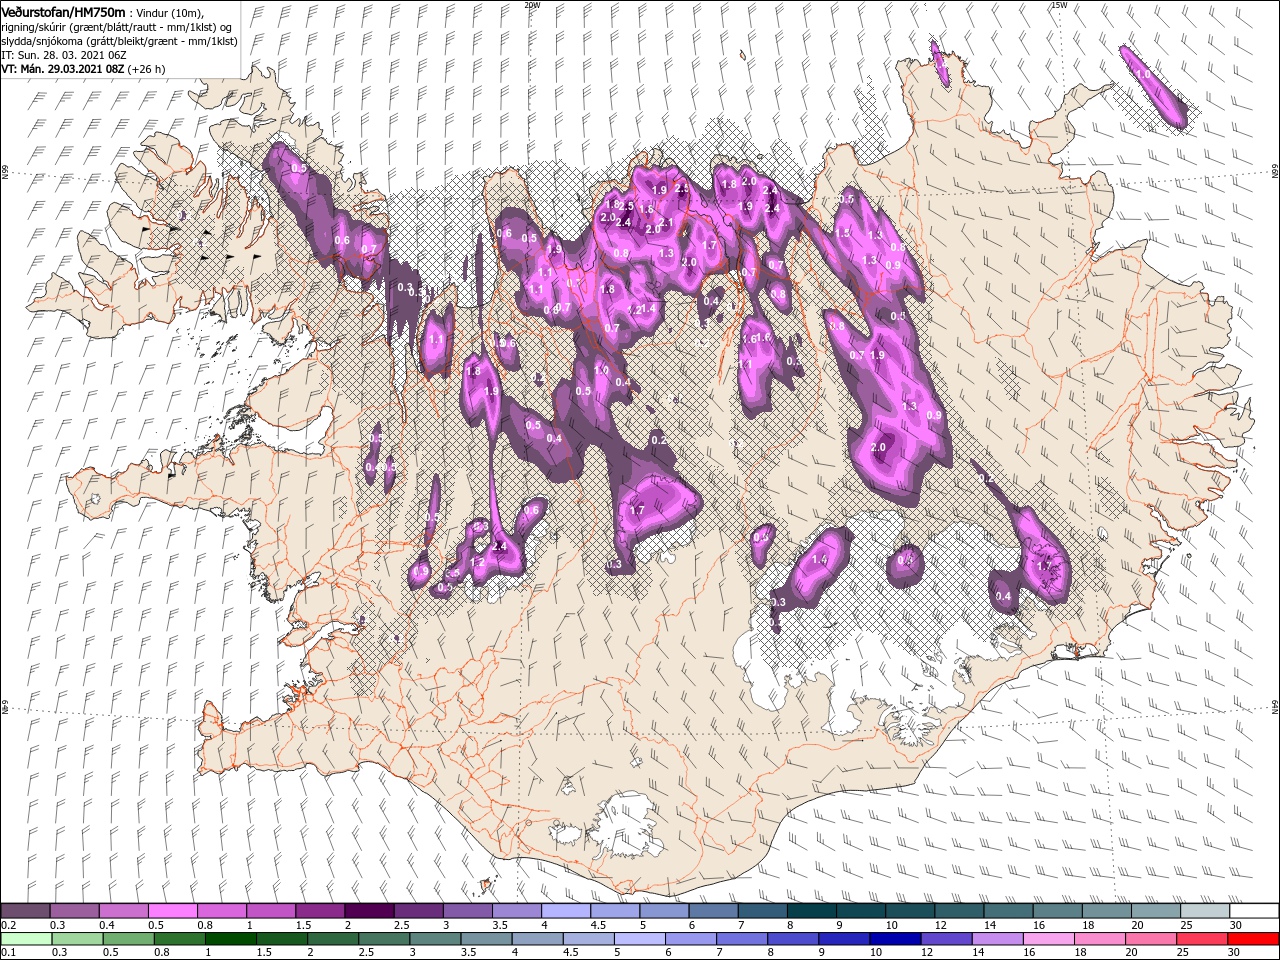Click the 1.1 value in the small western snow blob
1280x960 pixels.
click(436, 340)
